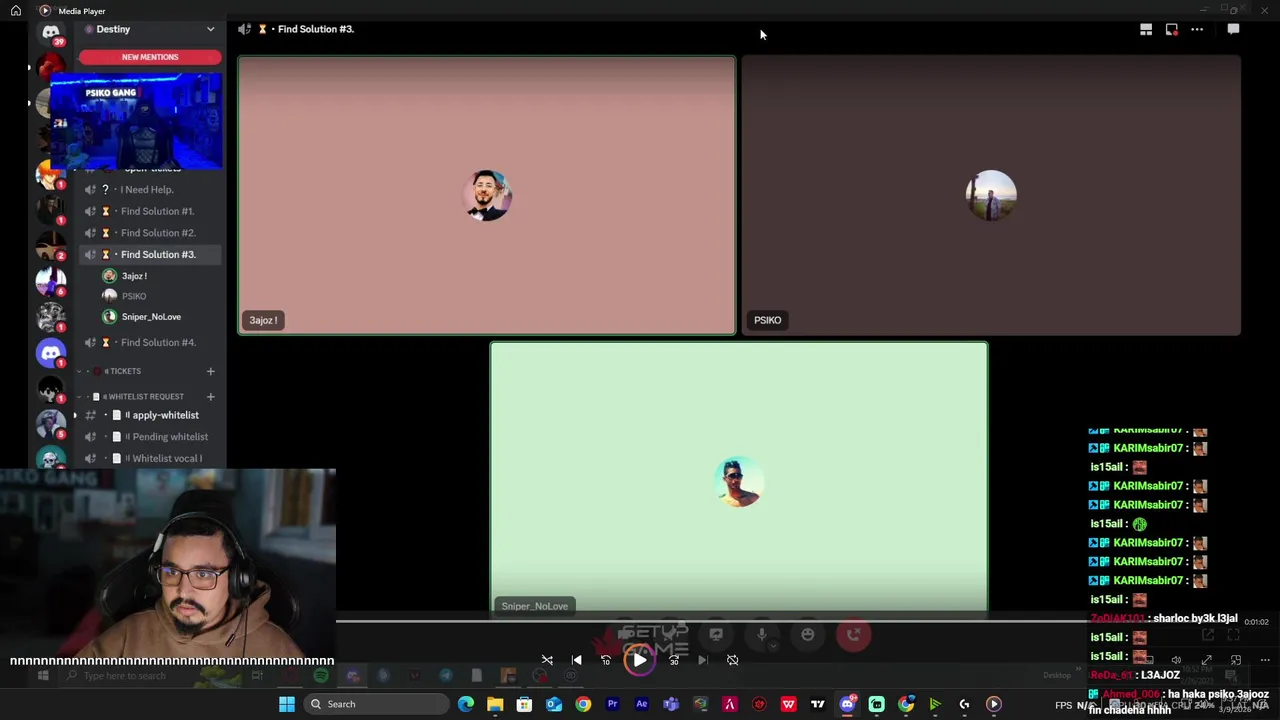Viewport: 1280px width, 720px height.
Task: Click the Windows Start button
Action: (x=287, y=704)
